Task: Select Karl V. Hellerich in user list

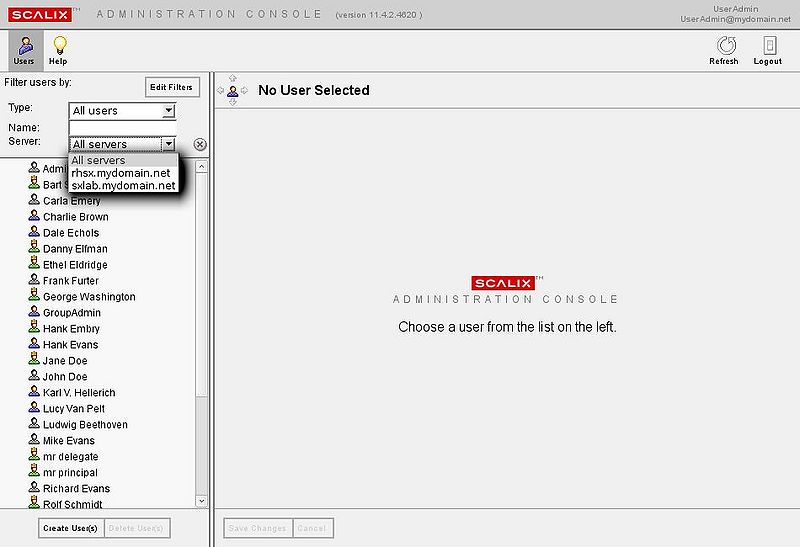Action: (79, 393)
